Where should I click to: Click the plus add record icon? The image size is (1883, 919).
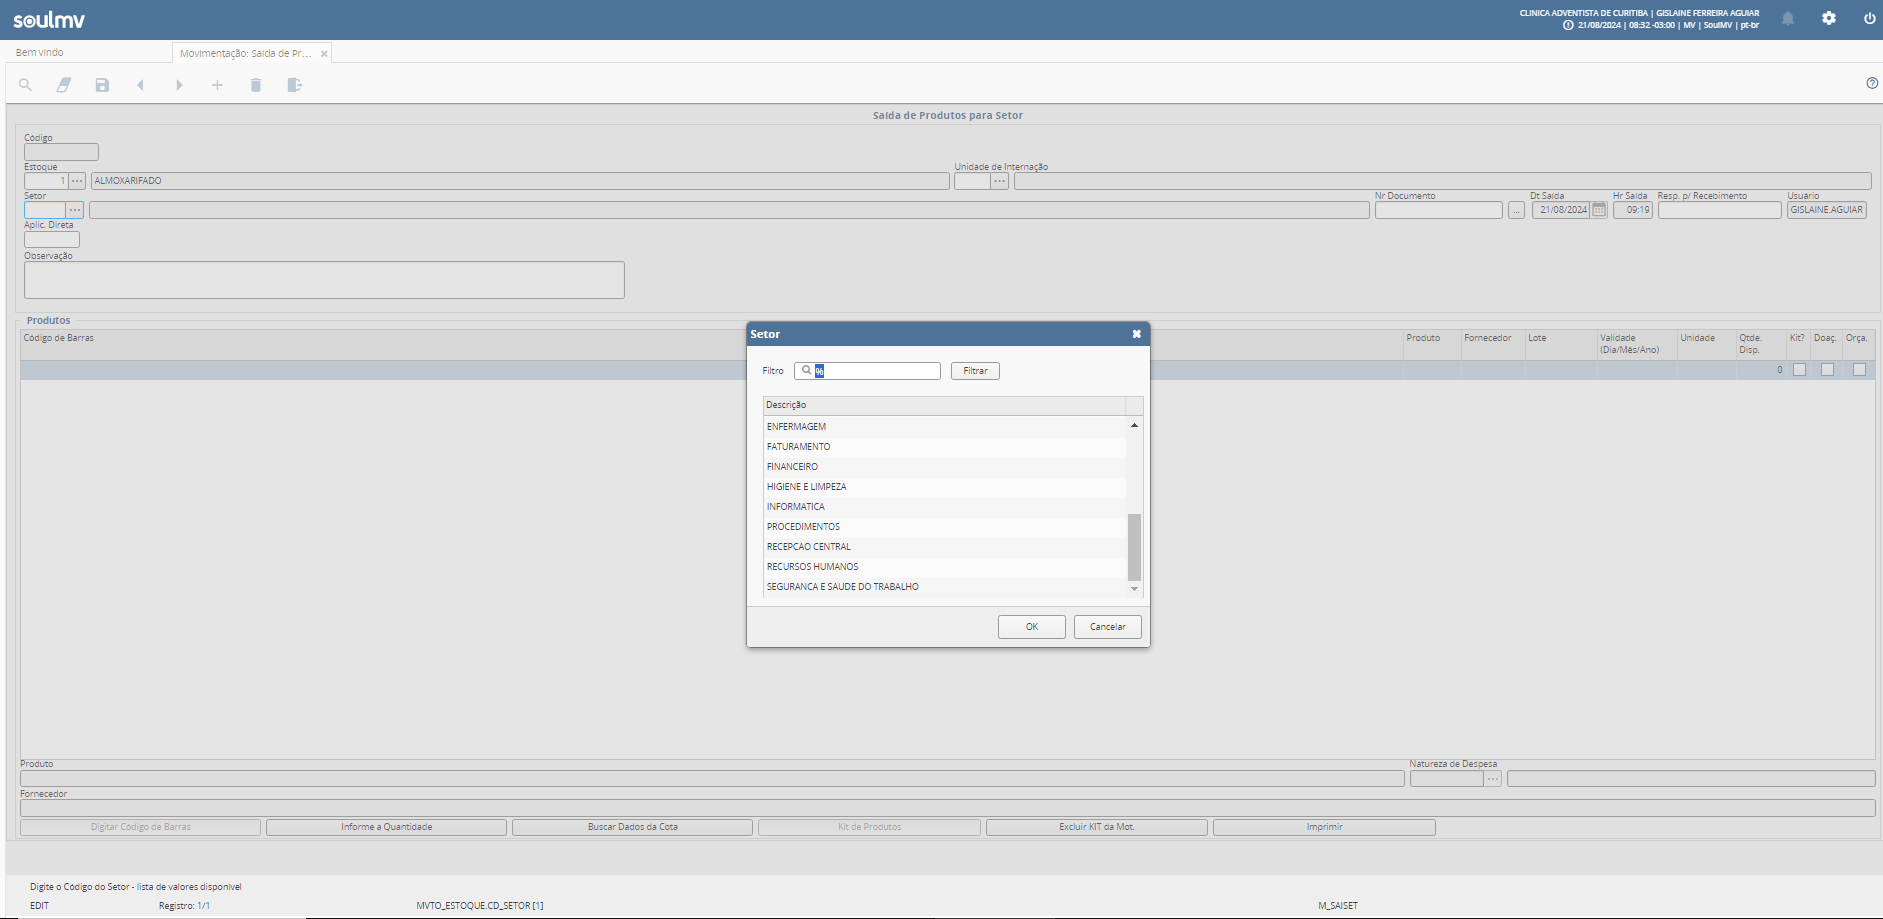tap(217, 85)
